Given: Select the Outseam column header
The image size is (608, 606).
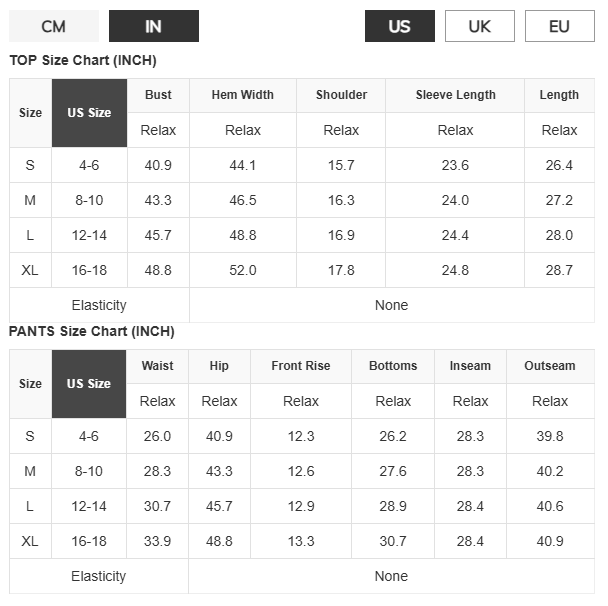Looking at the screenshot, I should pyautogui.click(x=550, y=366).
